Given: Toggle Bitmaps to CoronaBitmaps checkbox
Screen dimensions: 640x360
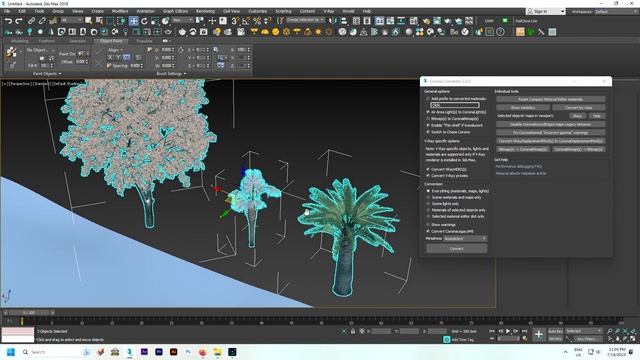Looking at the screenshot, I should [428, 119].
